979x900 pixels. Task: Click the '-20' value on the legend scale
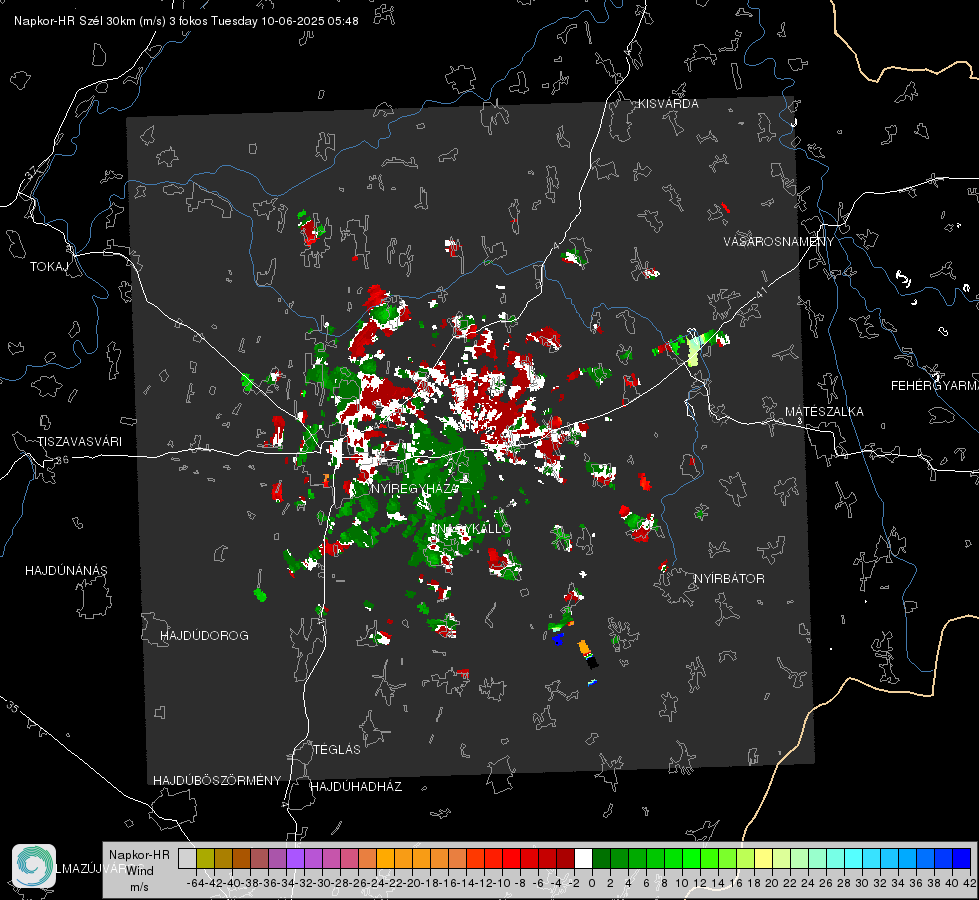412,883
